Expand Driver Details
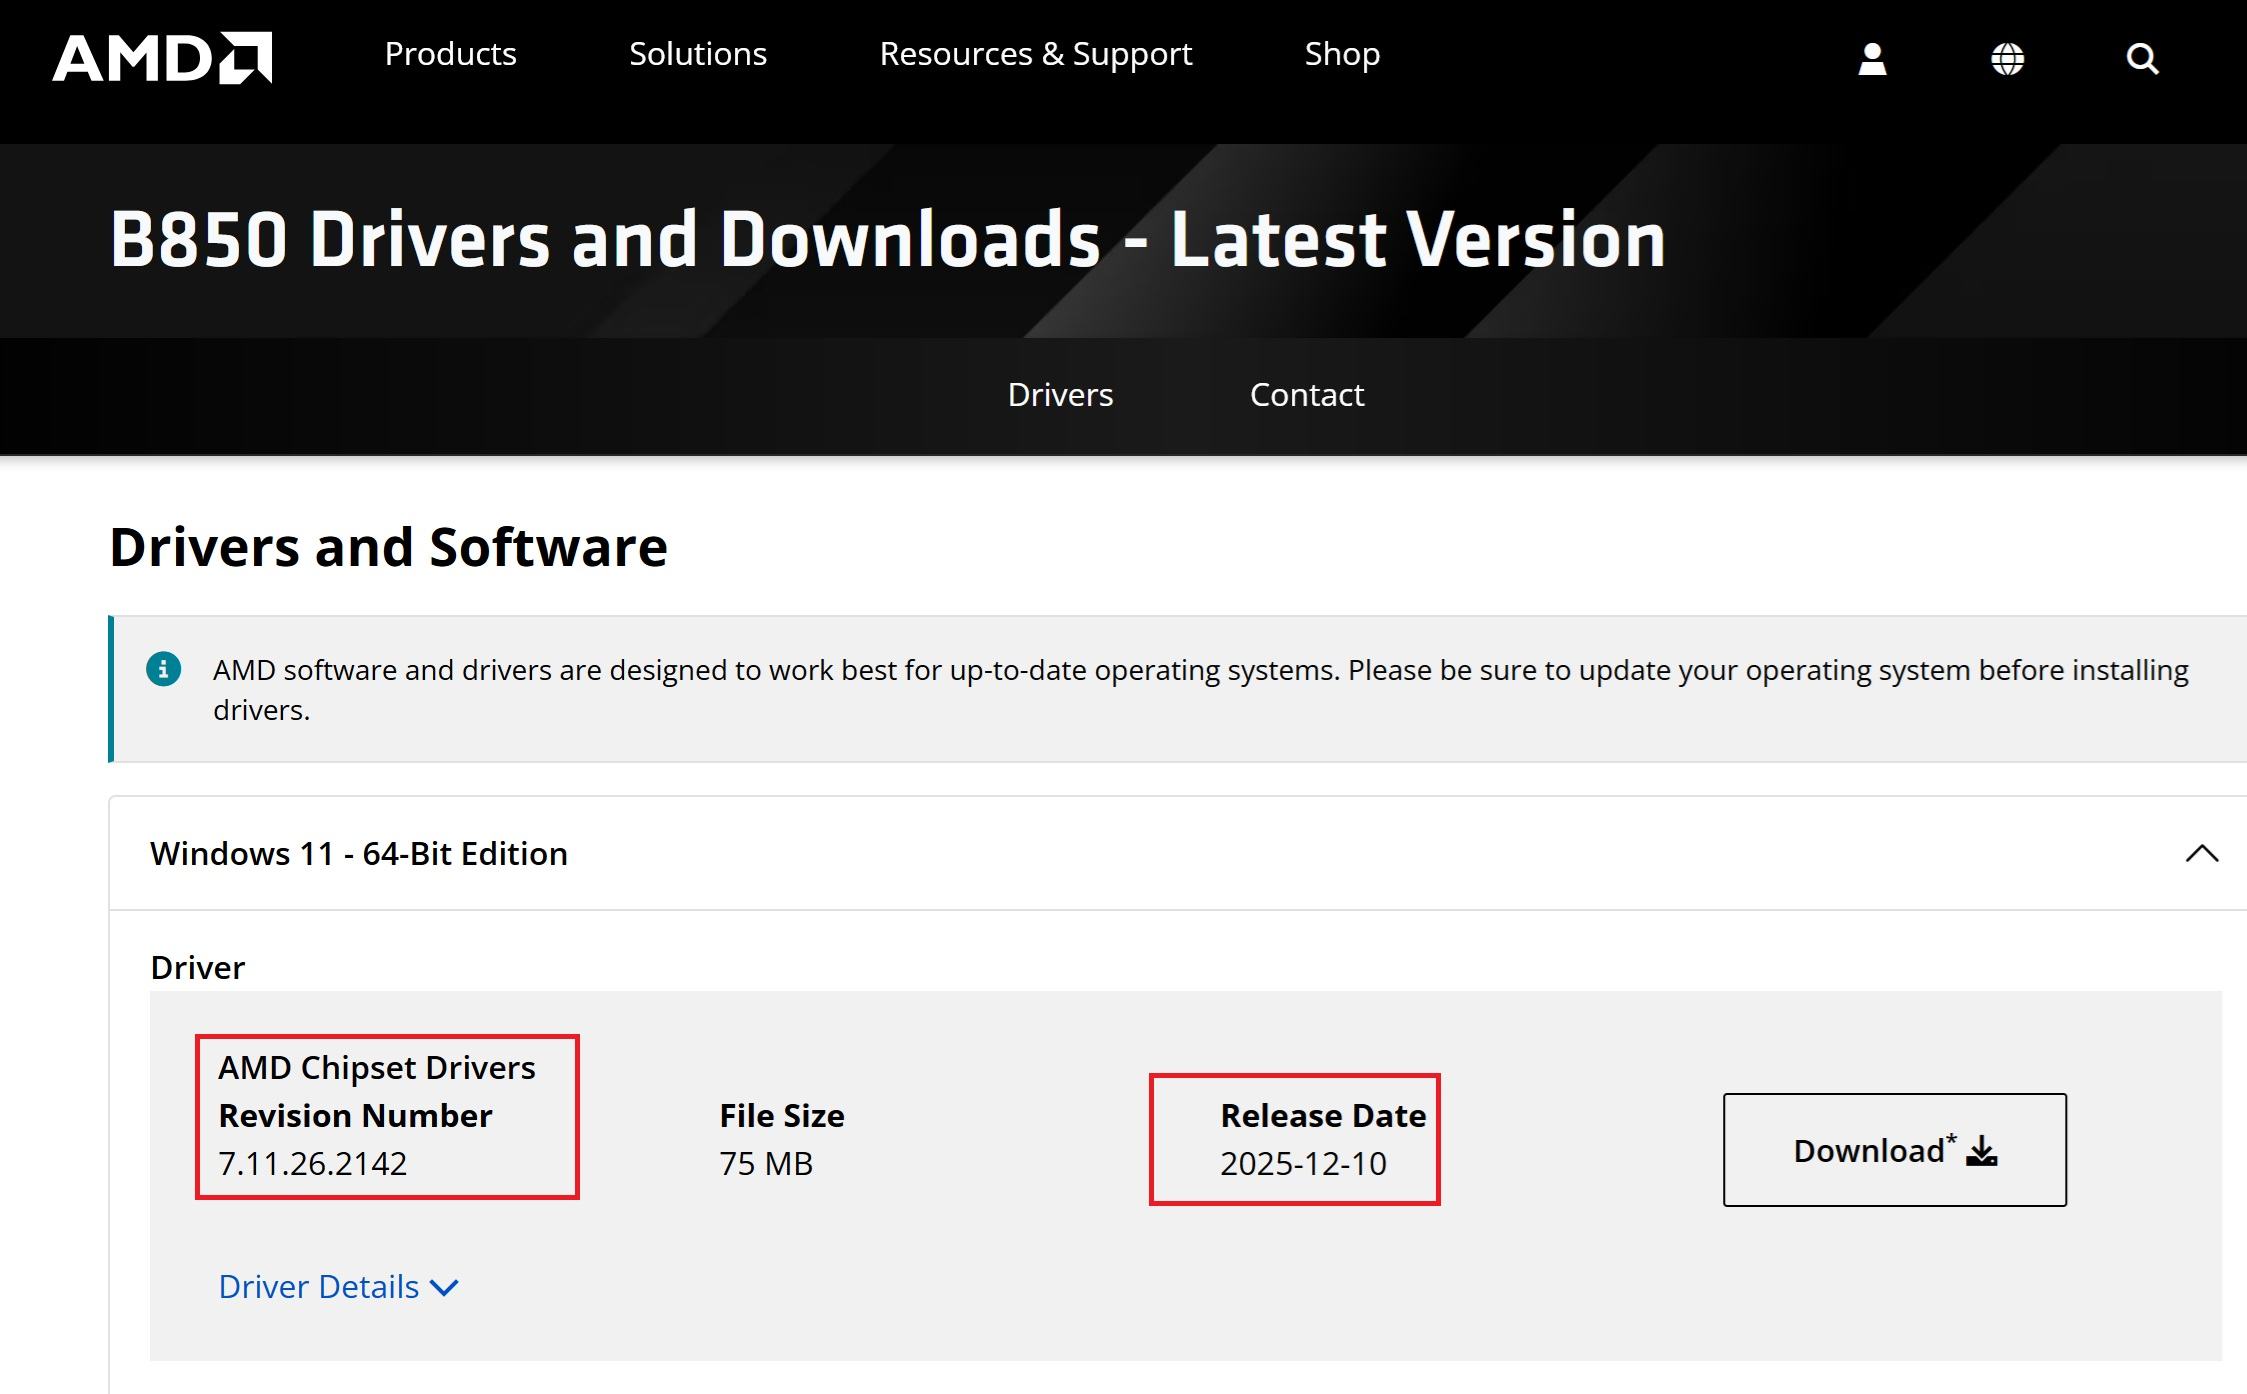2247x1394 pixels. pos(444,1287)
